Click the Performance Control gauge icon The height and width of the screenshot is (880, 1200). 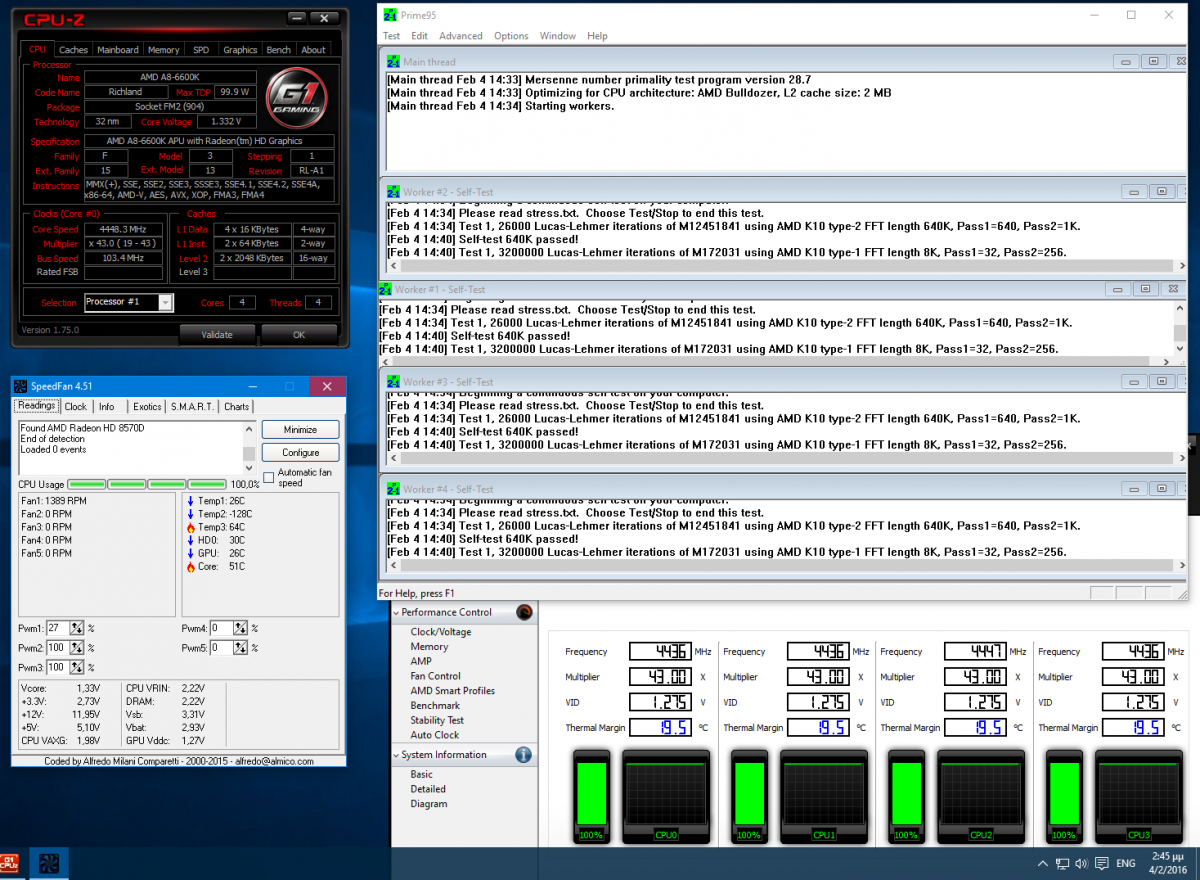[x=524, y=612]
